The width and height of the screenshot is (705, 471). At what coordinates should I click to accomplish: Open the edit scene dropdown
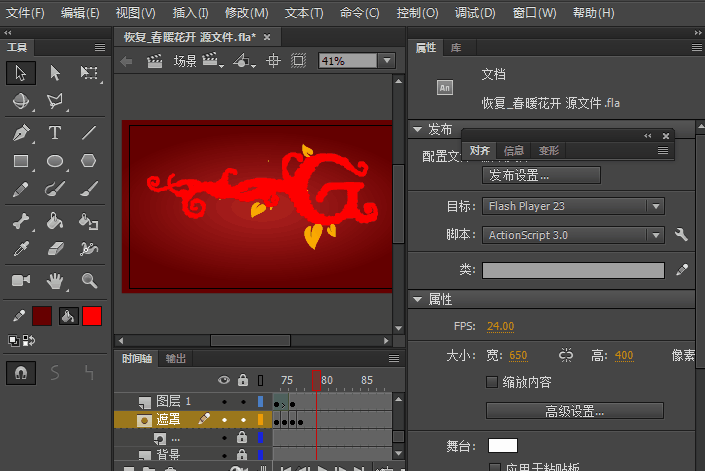[212, 61]
